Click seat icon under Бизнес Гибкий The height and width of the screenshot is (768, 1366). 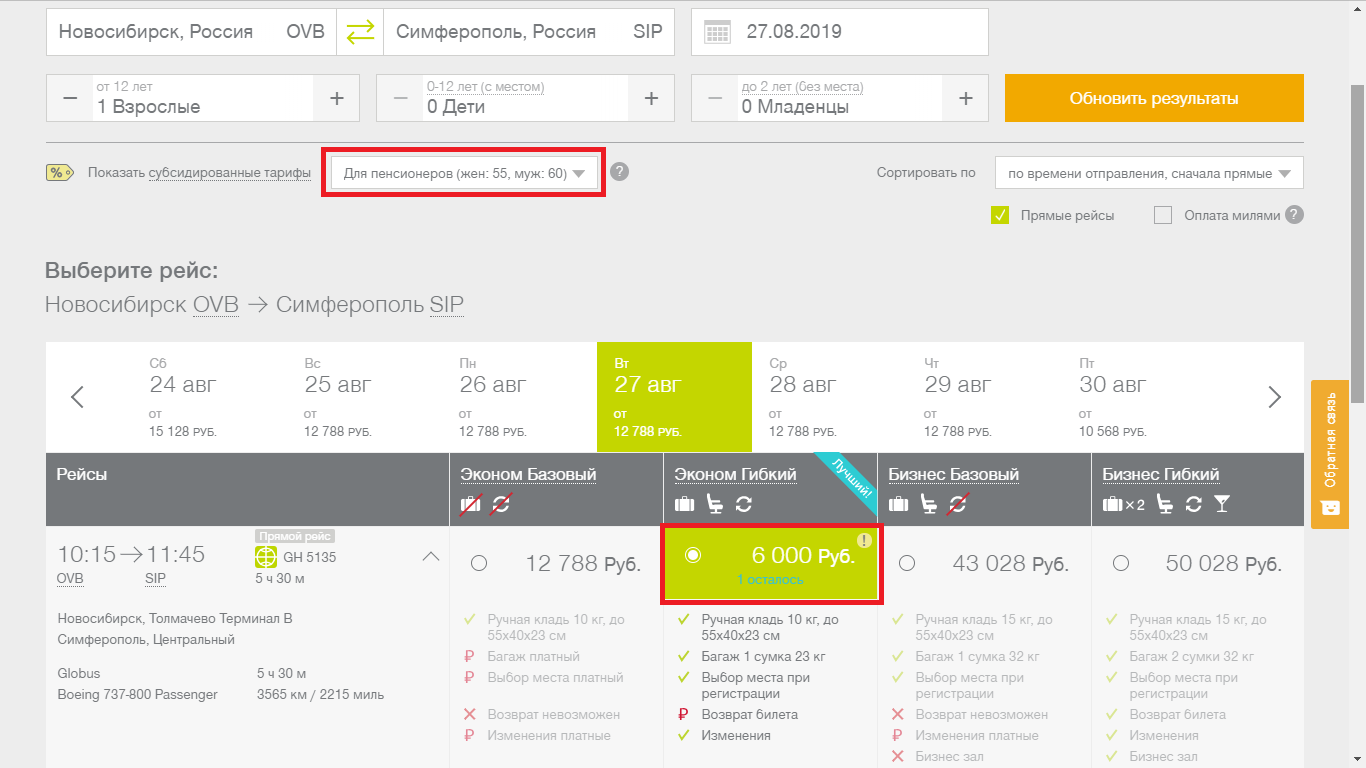click(1165, 504)
